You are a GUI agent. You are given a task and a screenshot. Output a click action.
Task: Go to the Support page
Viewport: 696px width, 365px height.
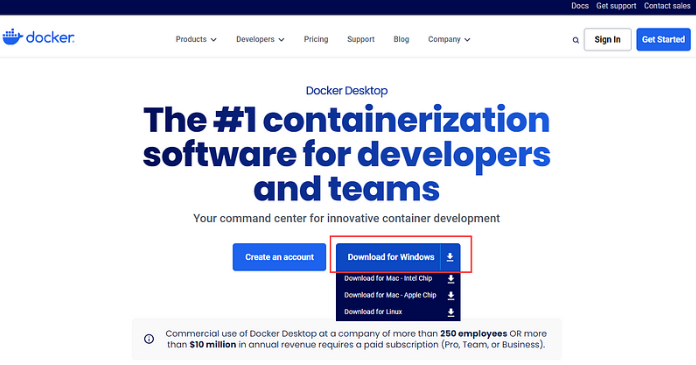pyautogui.click(x=361, y=40)
